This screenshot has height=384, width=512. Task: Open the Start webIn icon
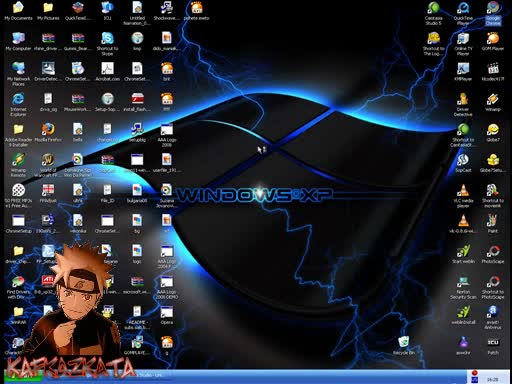point(463,254)
